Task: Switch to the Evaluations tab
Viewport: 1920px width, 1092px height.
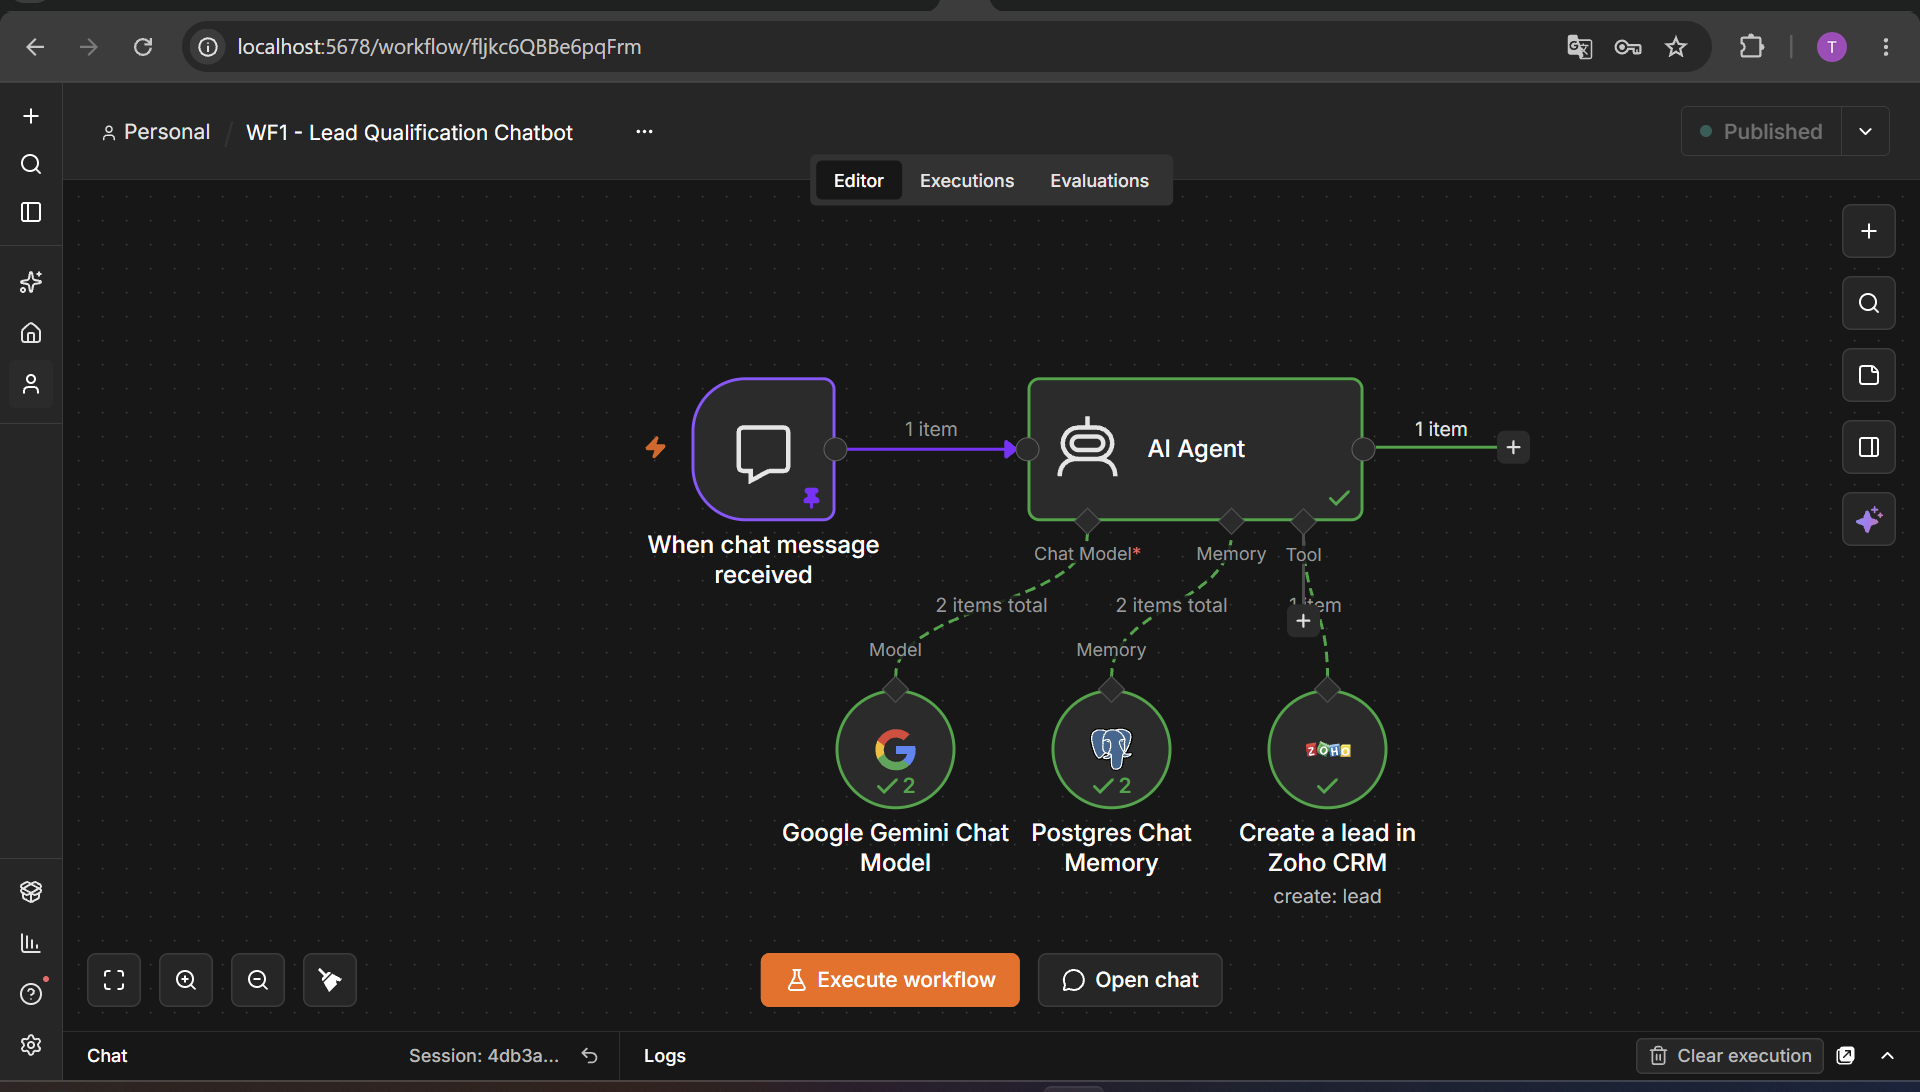Action: click(1099, 181)
